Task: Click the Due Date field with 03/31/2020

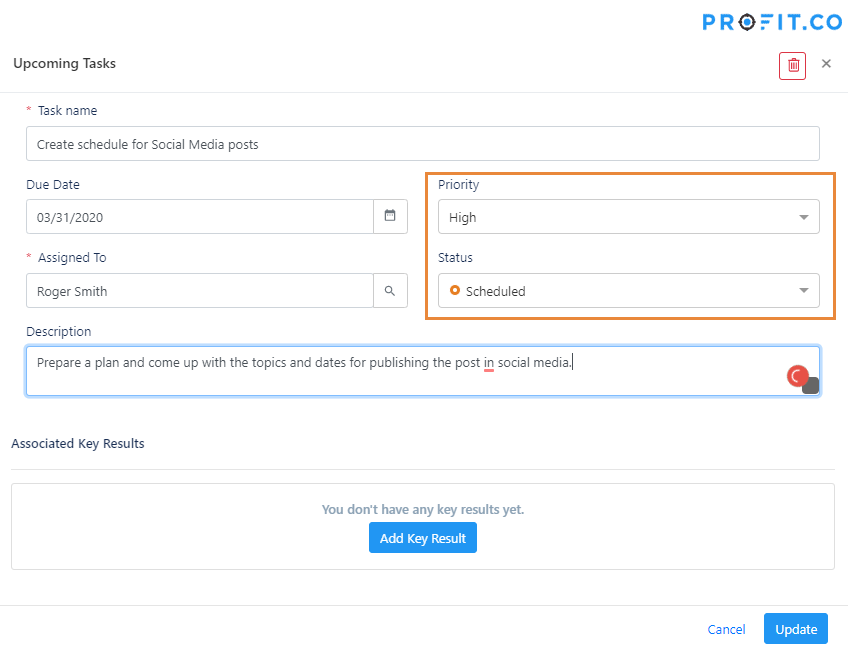Action: coord(200,217)
